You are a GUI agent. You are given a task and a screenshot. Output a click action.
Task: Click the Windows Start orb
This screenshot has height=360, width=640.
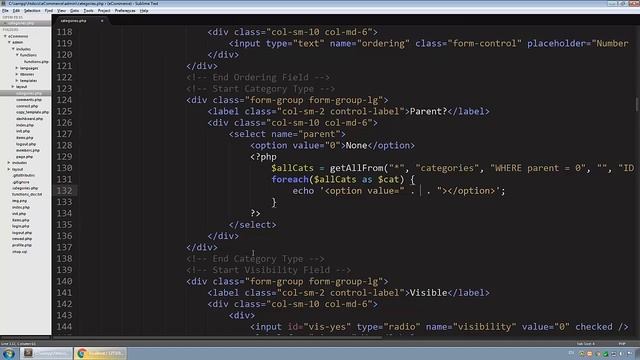tap(9, 353)
